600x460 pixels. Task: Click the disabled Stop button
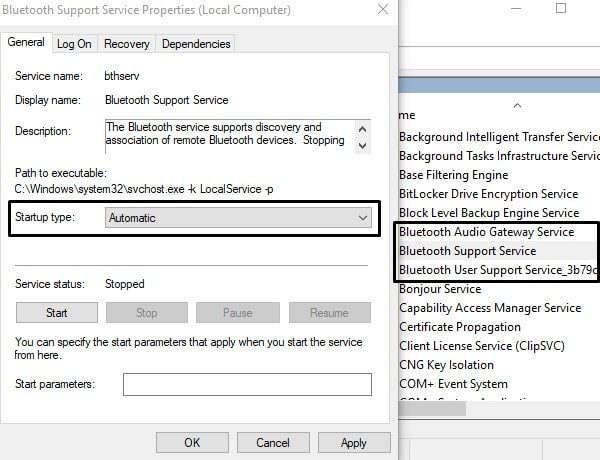coord(147,313)
